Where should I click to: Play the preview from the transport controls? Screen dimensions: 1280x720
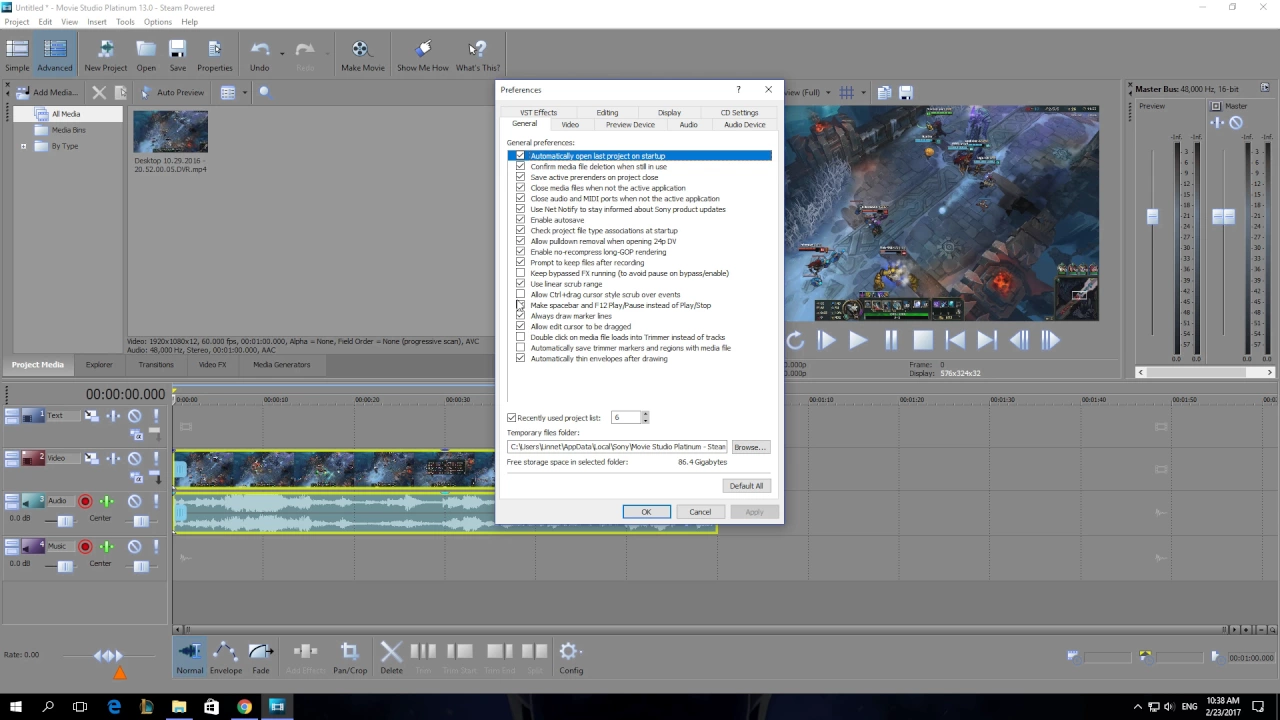[x=858, y=341]
